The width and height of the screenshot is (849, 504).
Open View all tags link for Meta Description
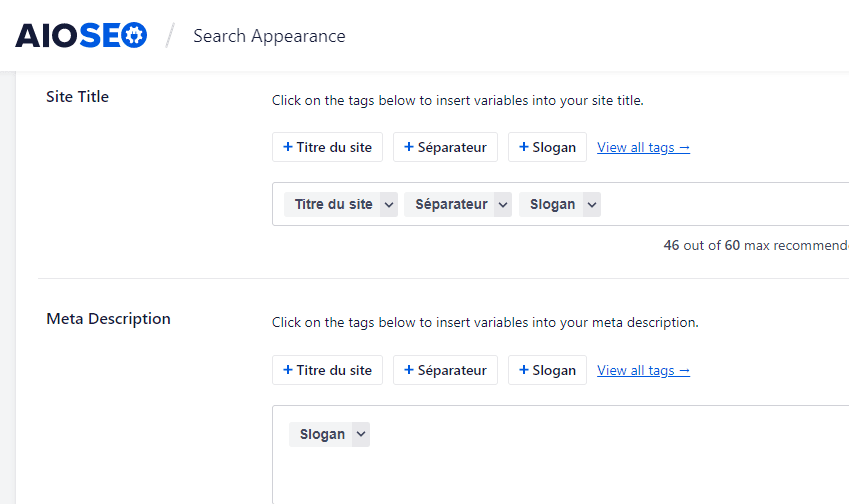tap(643, 370)
